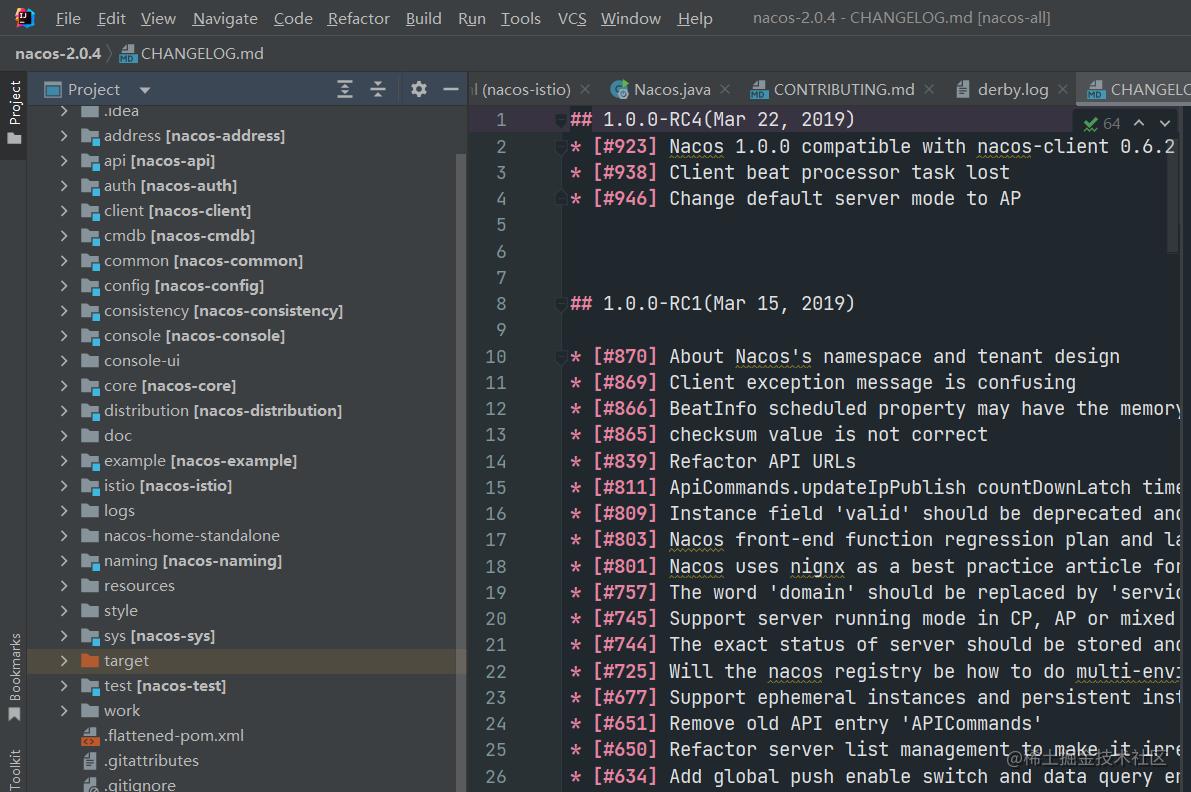Expand the config [nacos-config] module
The height and width of the screenshot is (792, 1191).
pos(65,286)
